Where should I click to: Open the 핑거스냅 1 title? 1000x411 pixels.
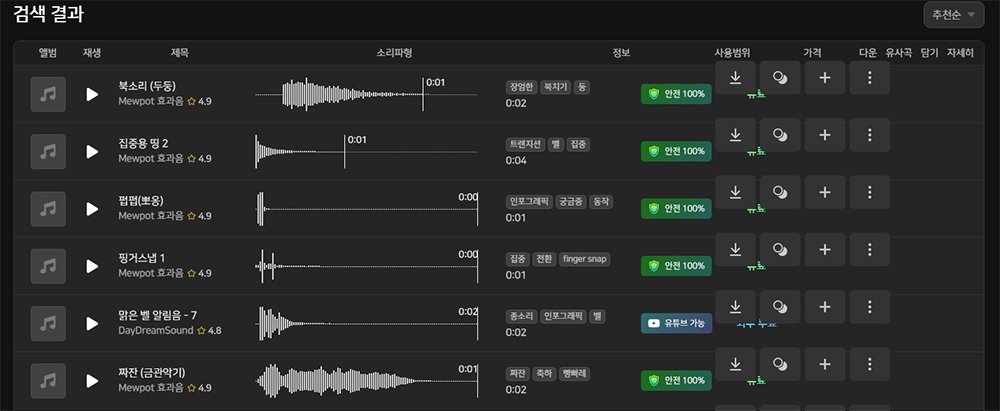[142, 258]
